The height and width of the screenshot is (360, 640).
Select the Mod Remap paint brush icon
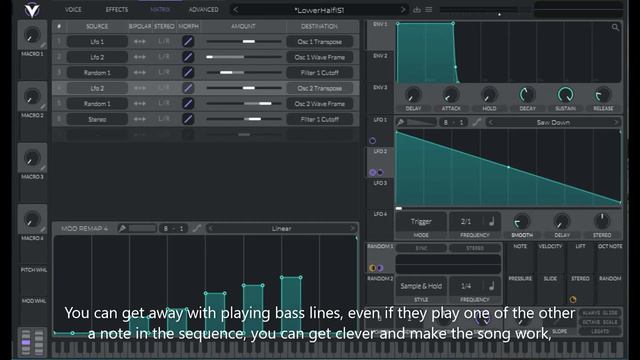coord(122,228)
